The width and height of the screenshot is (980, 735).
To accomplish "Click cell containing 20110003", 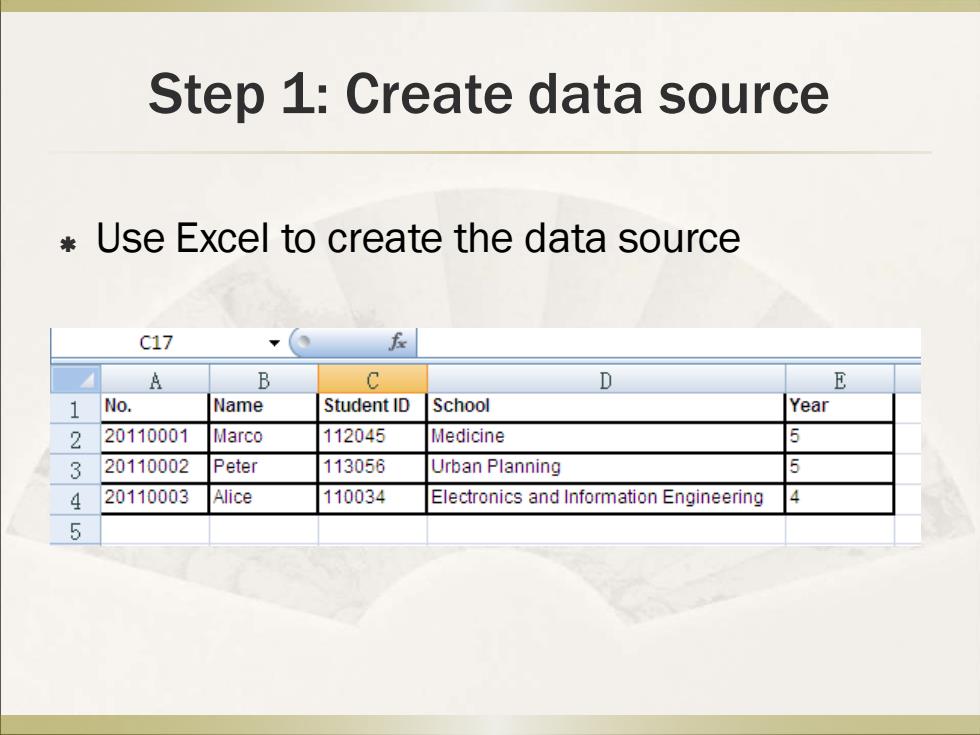I will pos(154,499).
